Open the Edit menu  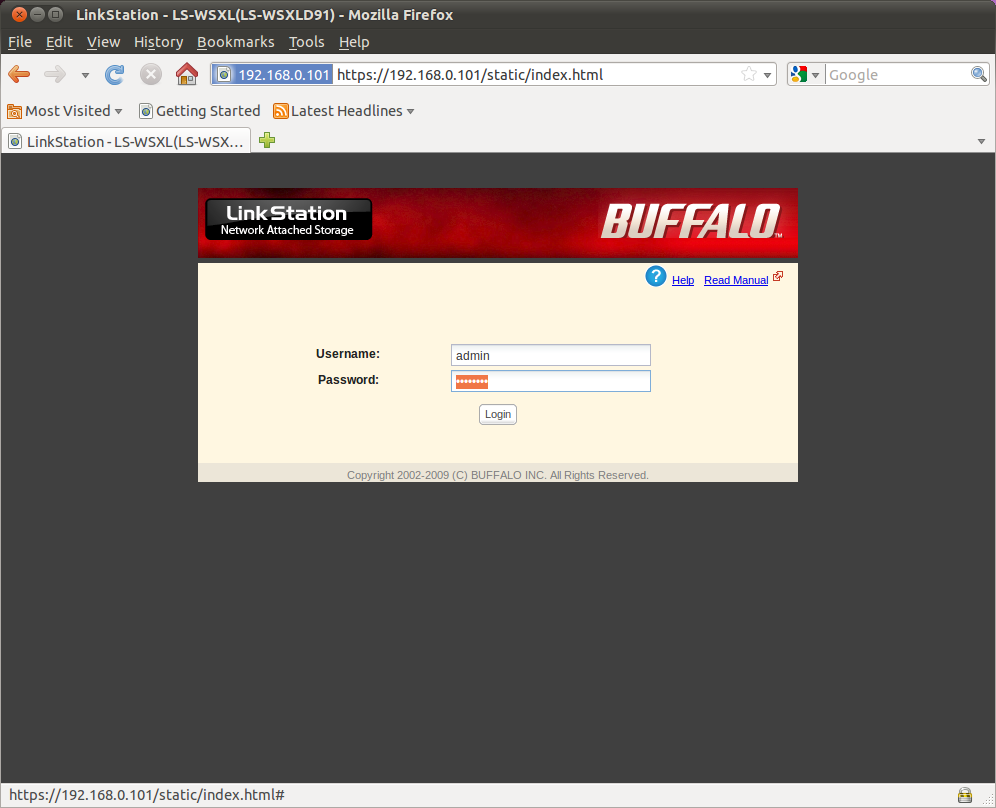59,42
